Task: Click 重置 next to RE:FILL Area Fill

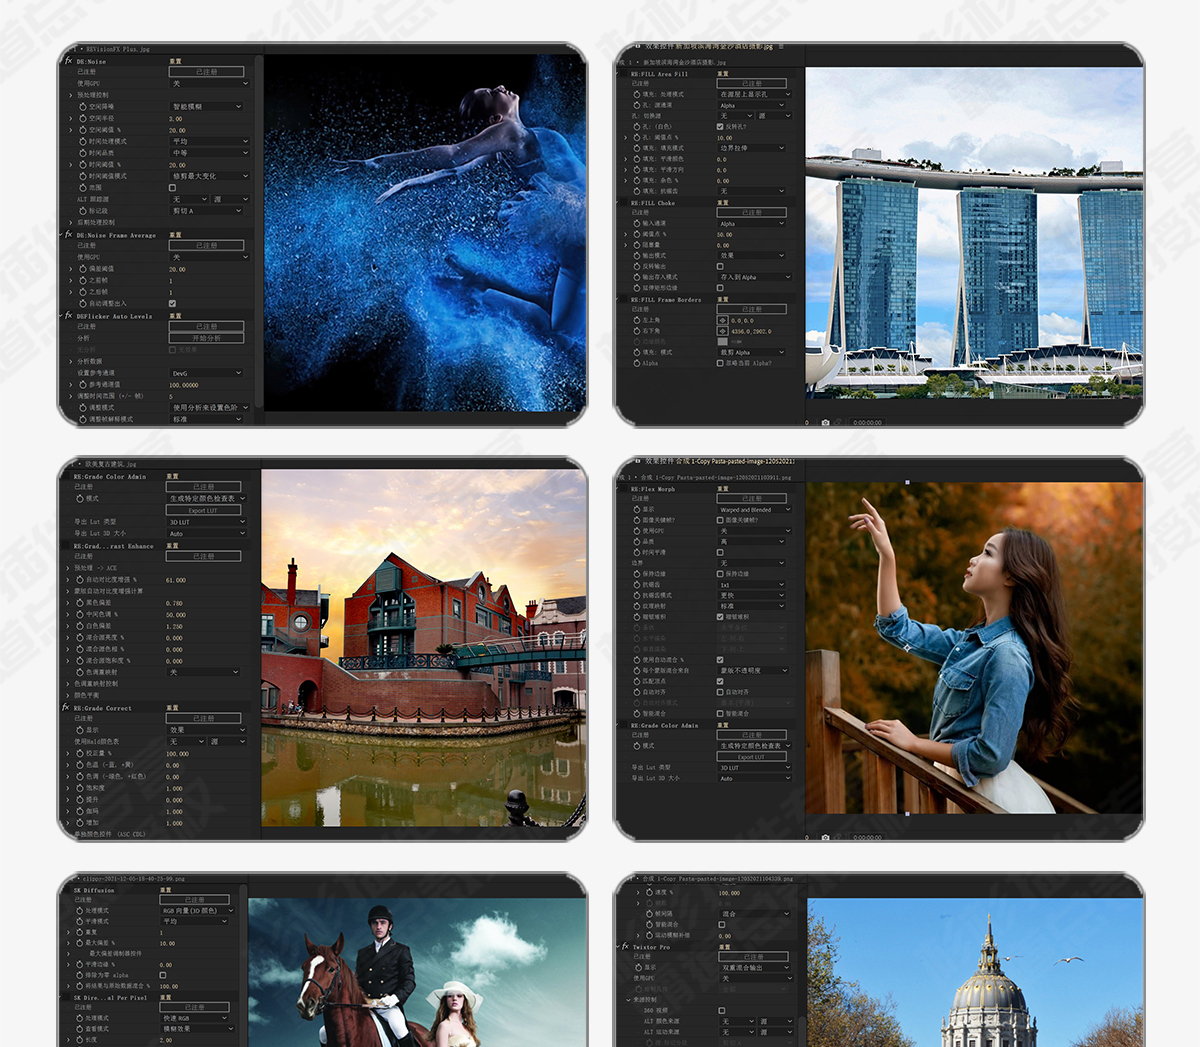Action: (723, 74)
